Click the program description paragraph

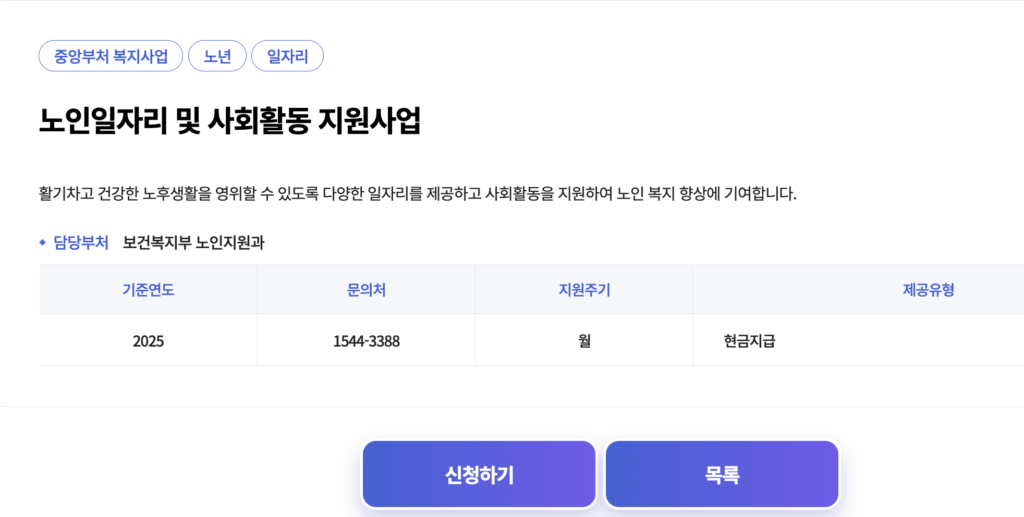(x=417, y=193)
